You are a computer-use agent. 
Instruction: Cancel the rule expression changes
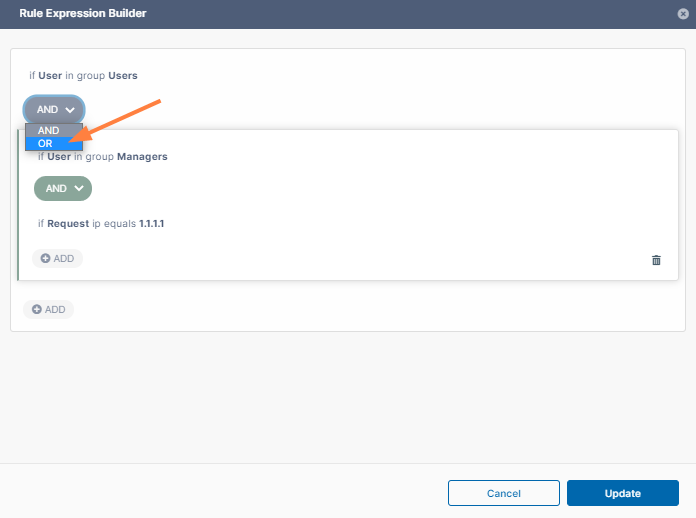pyautogui.click(x=503, y=493)
